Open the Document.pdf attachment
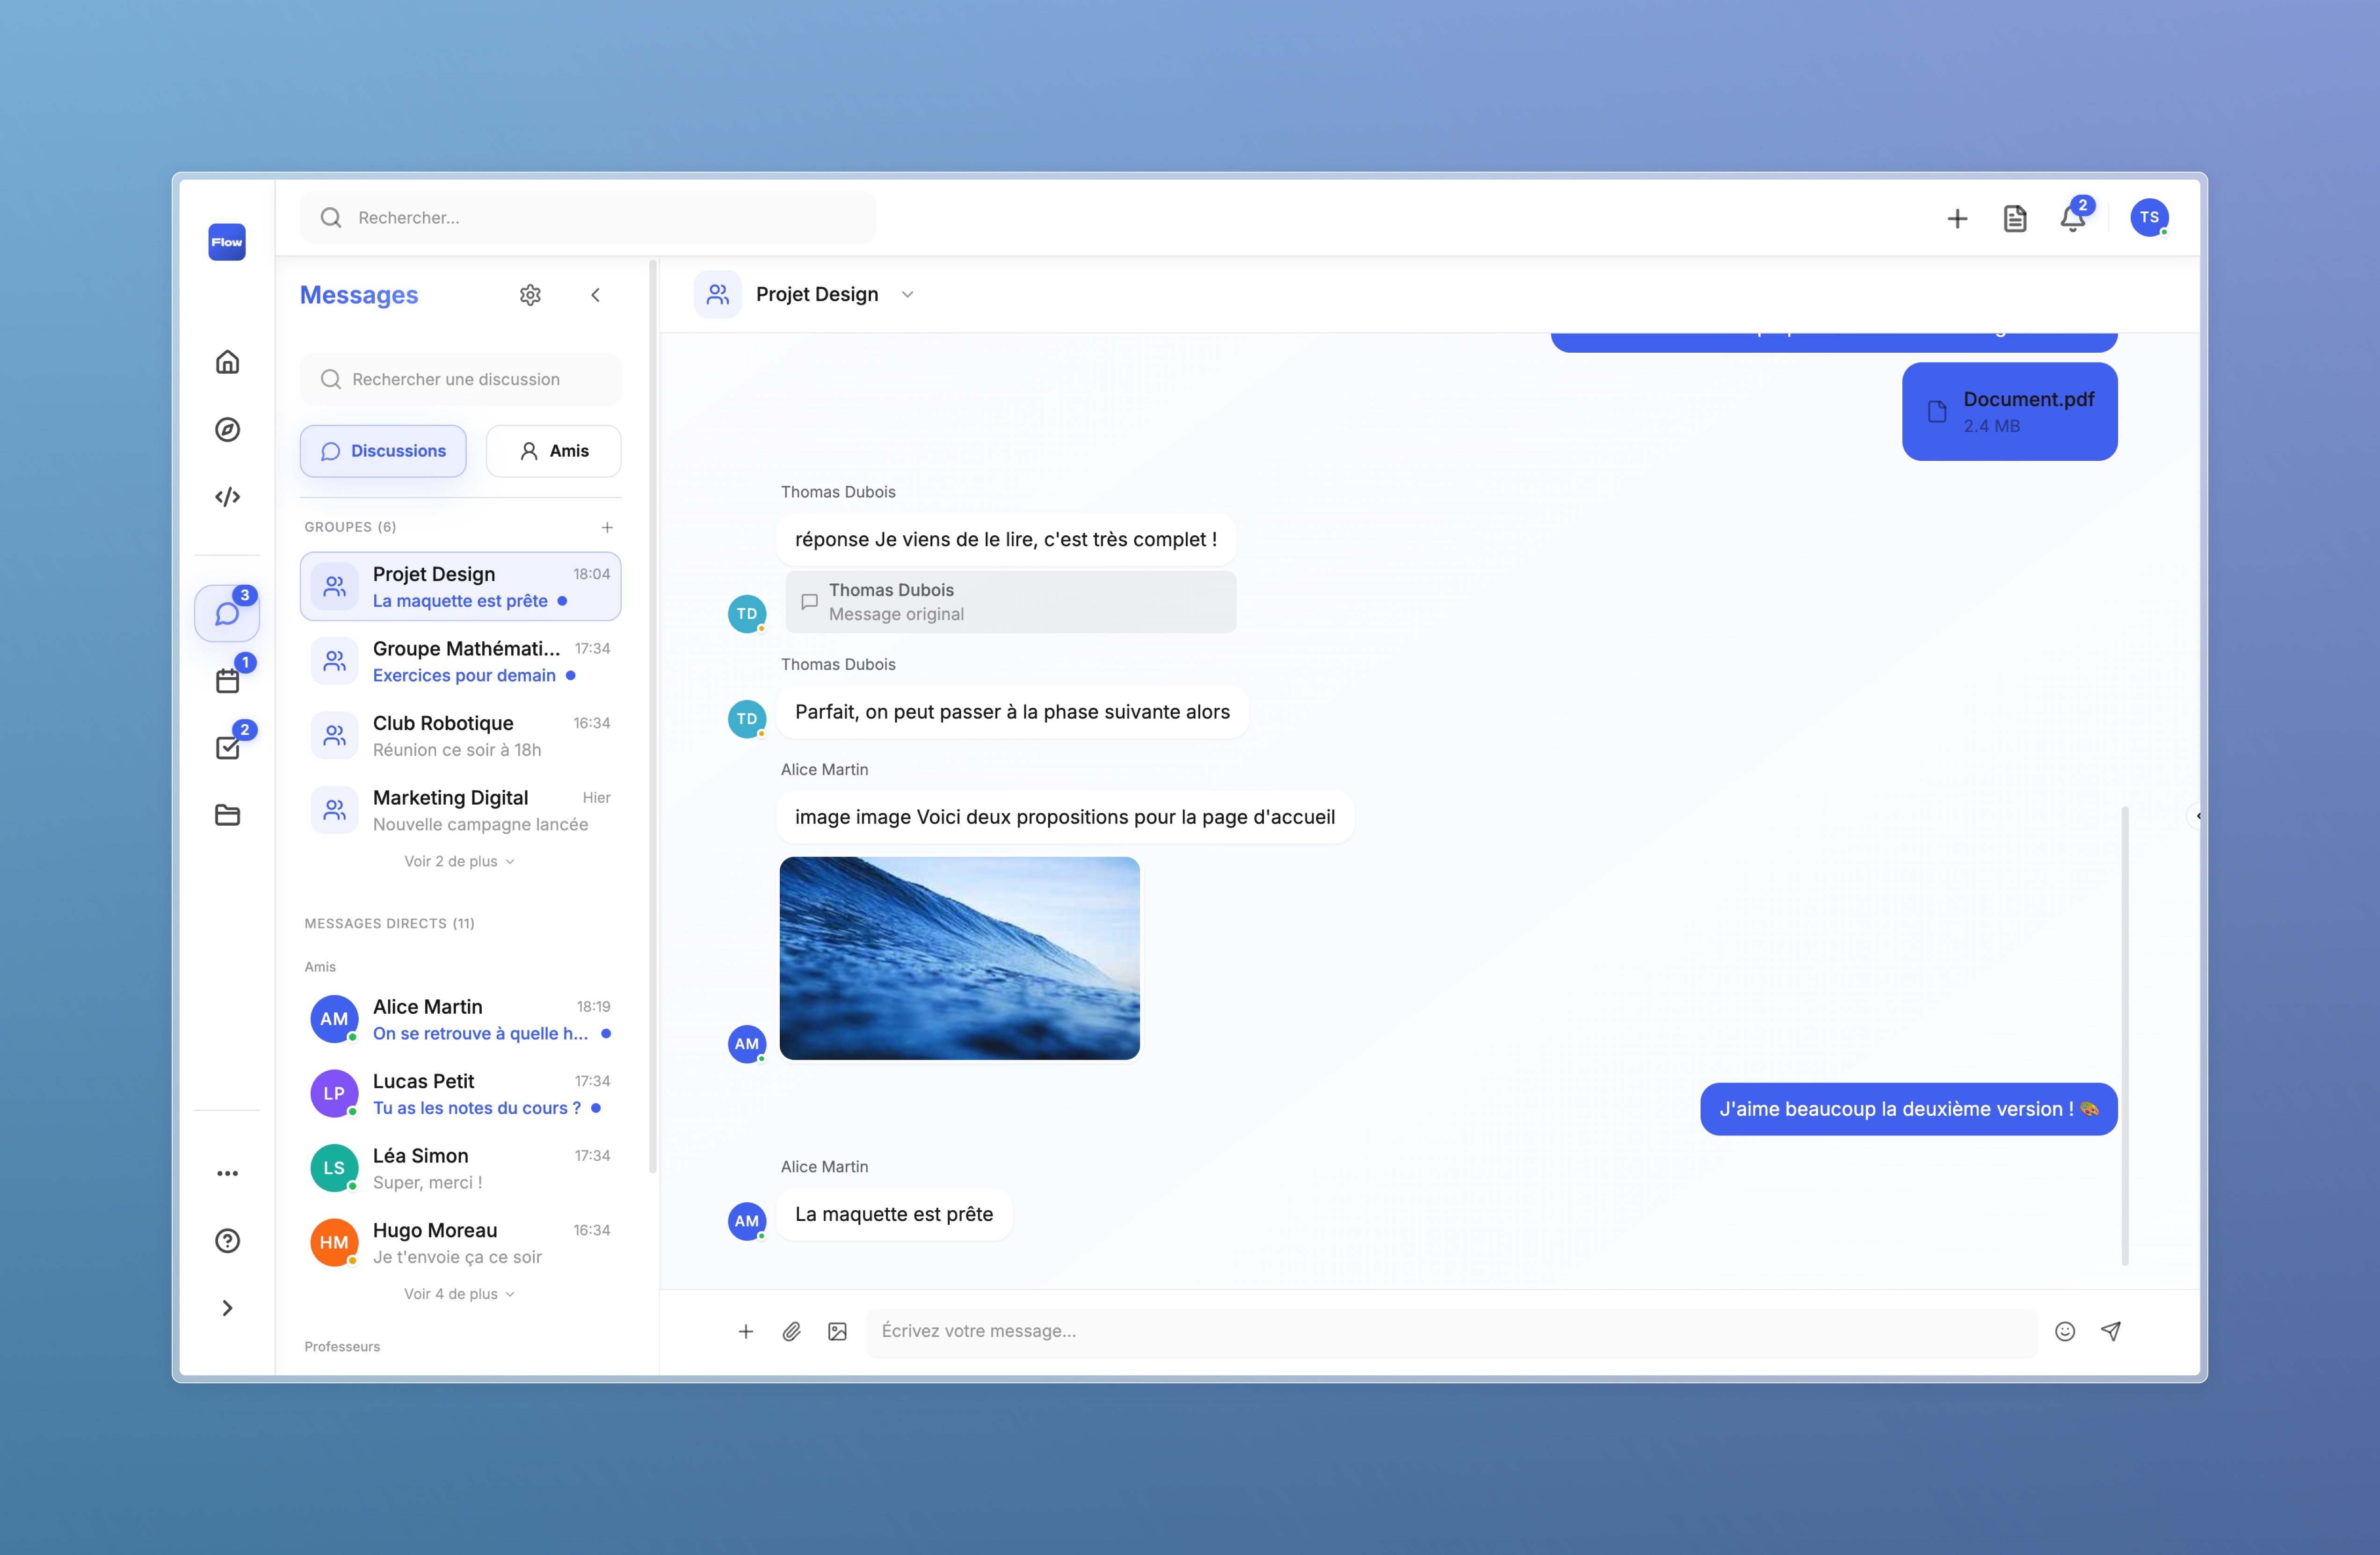This screenshot has height=1555, width=2380. (x=2009, y=412)
